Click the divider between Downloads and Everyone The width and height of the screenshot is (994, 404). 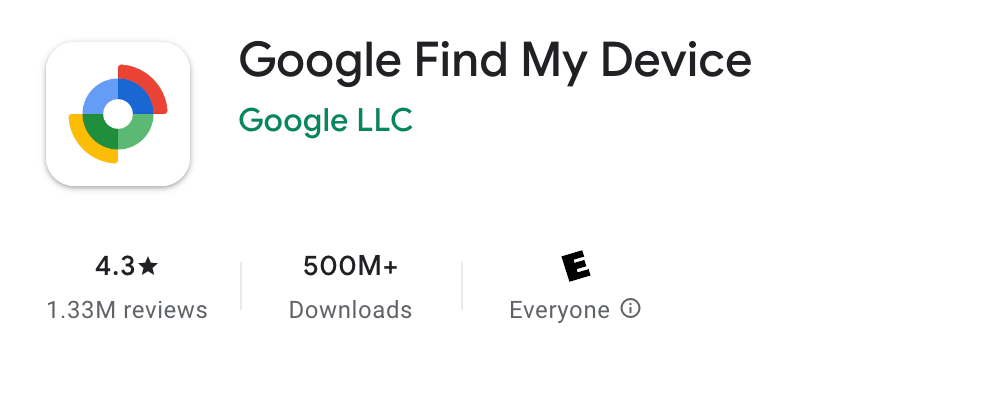click(x=462, y=286)
